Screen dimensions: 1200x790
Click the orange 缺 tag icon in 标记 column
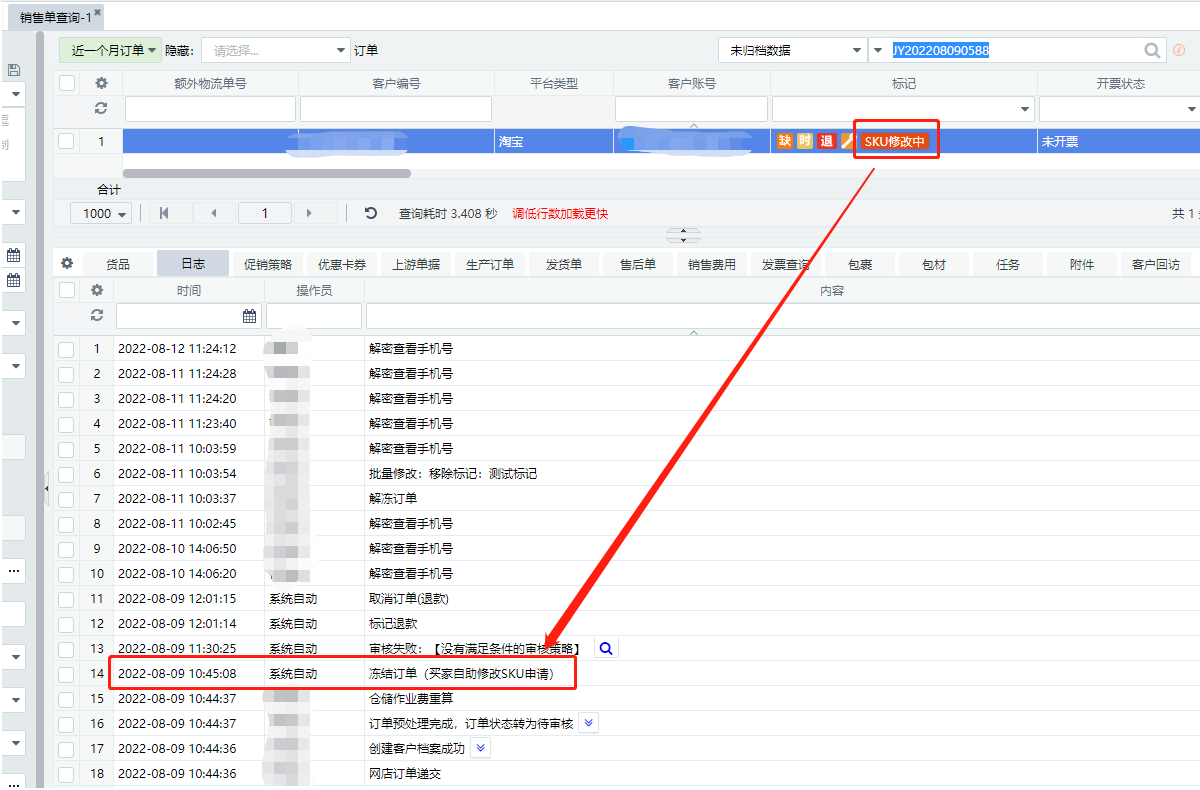coord(785,142)
